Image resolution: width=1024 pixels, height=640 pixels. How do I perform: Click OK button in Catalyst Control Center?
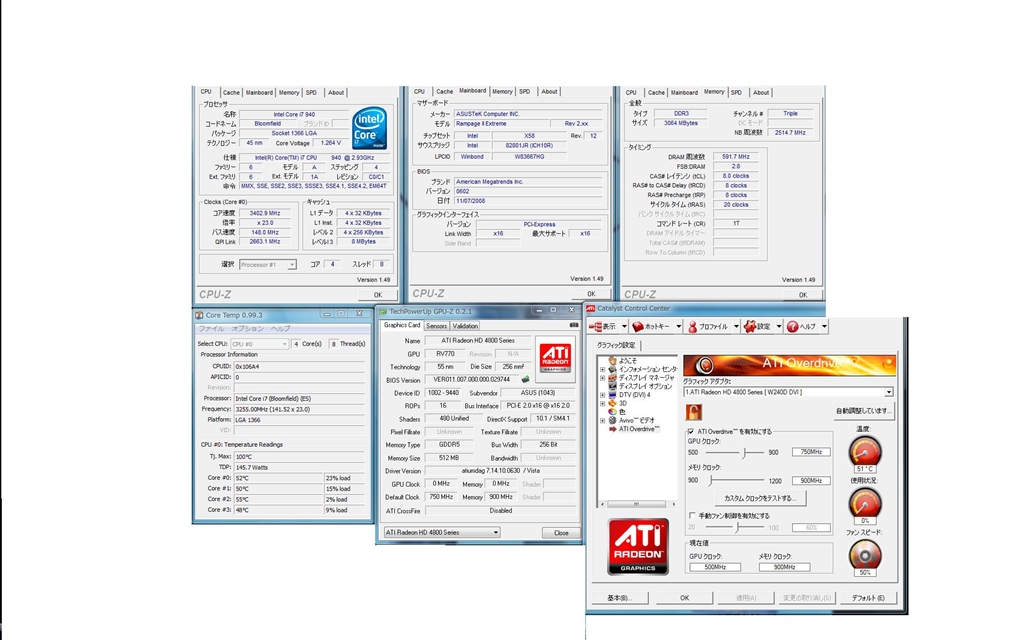click(x=684, y=598)
